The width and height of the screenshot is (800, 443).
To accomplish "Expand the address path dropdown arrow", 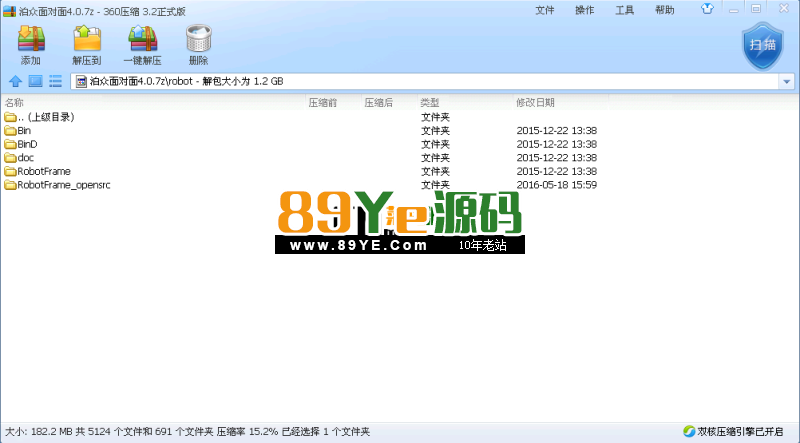I will point(787,81).
